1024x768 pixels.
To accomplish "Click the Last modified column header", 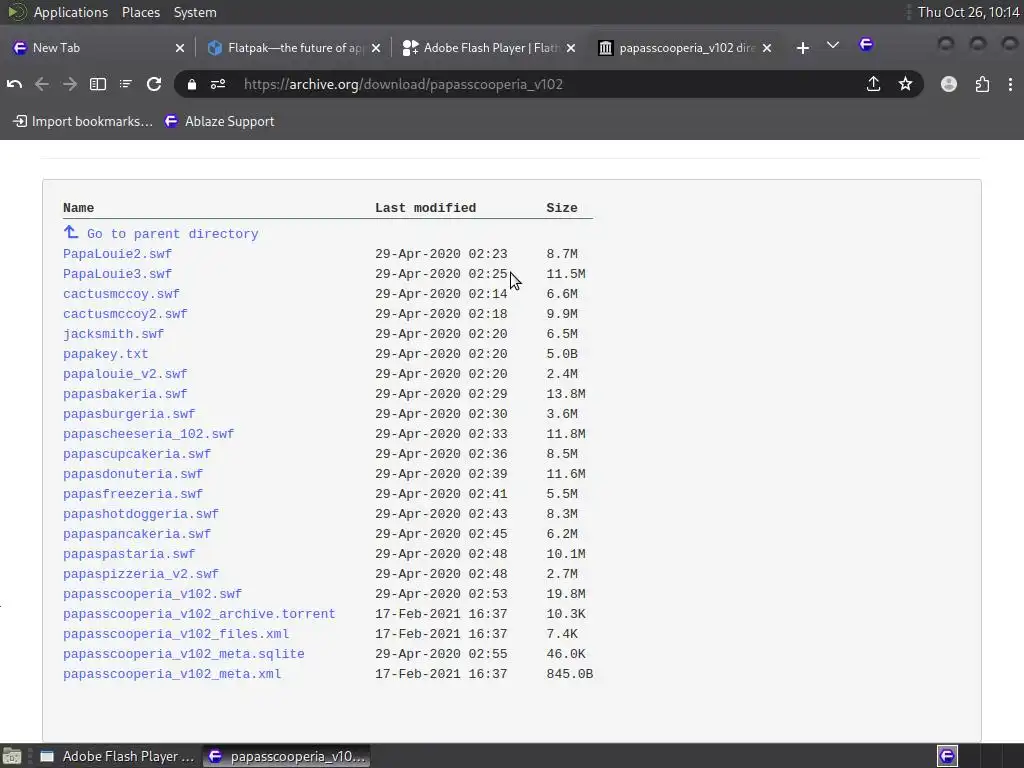I will tap(425, 208).
